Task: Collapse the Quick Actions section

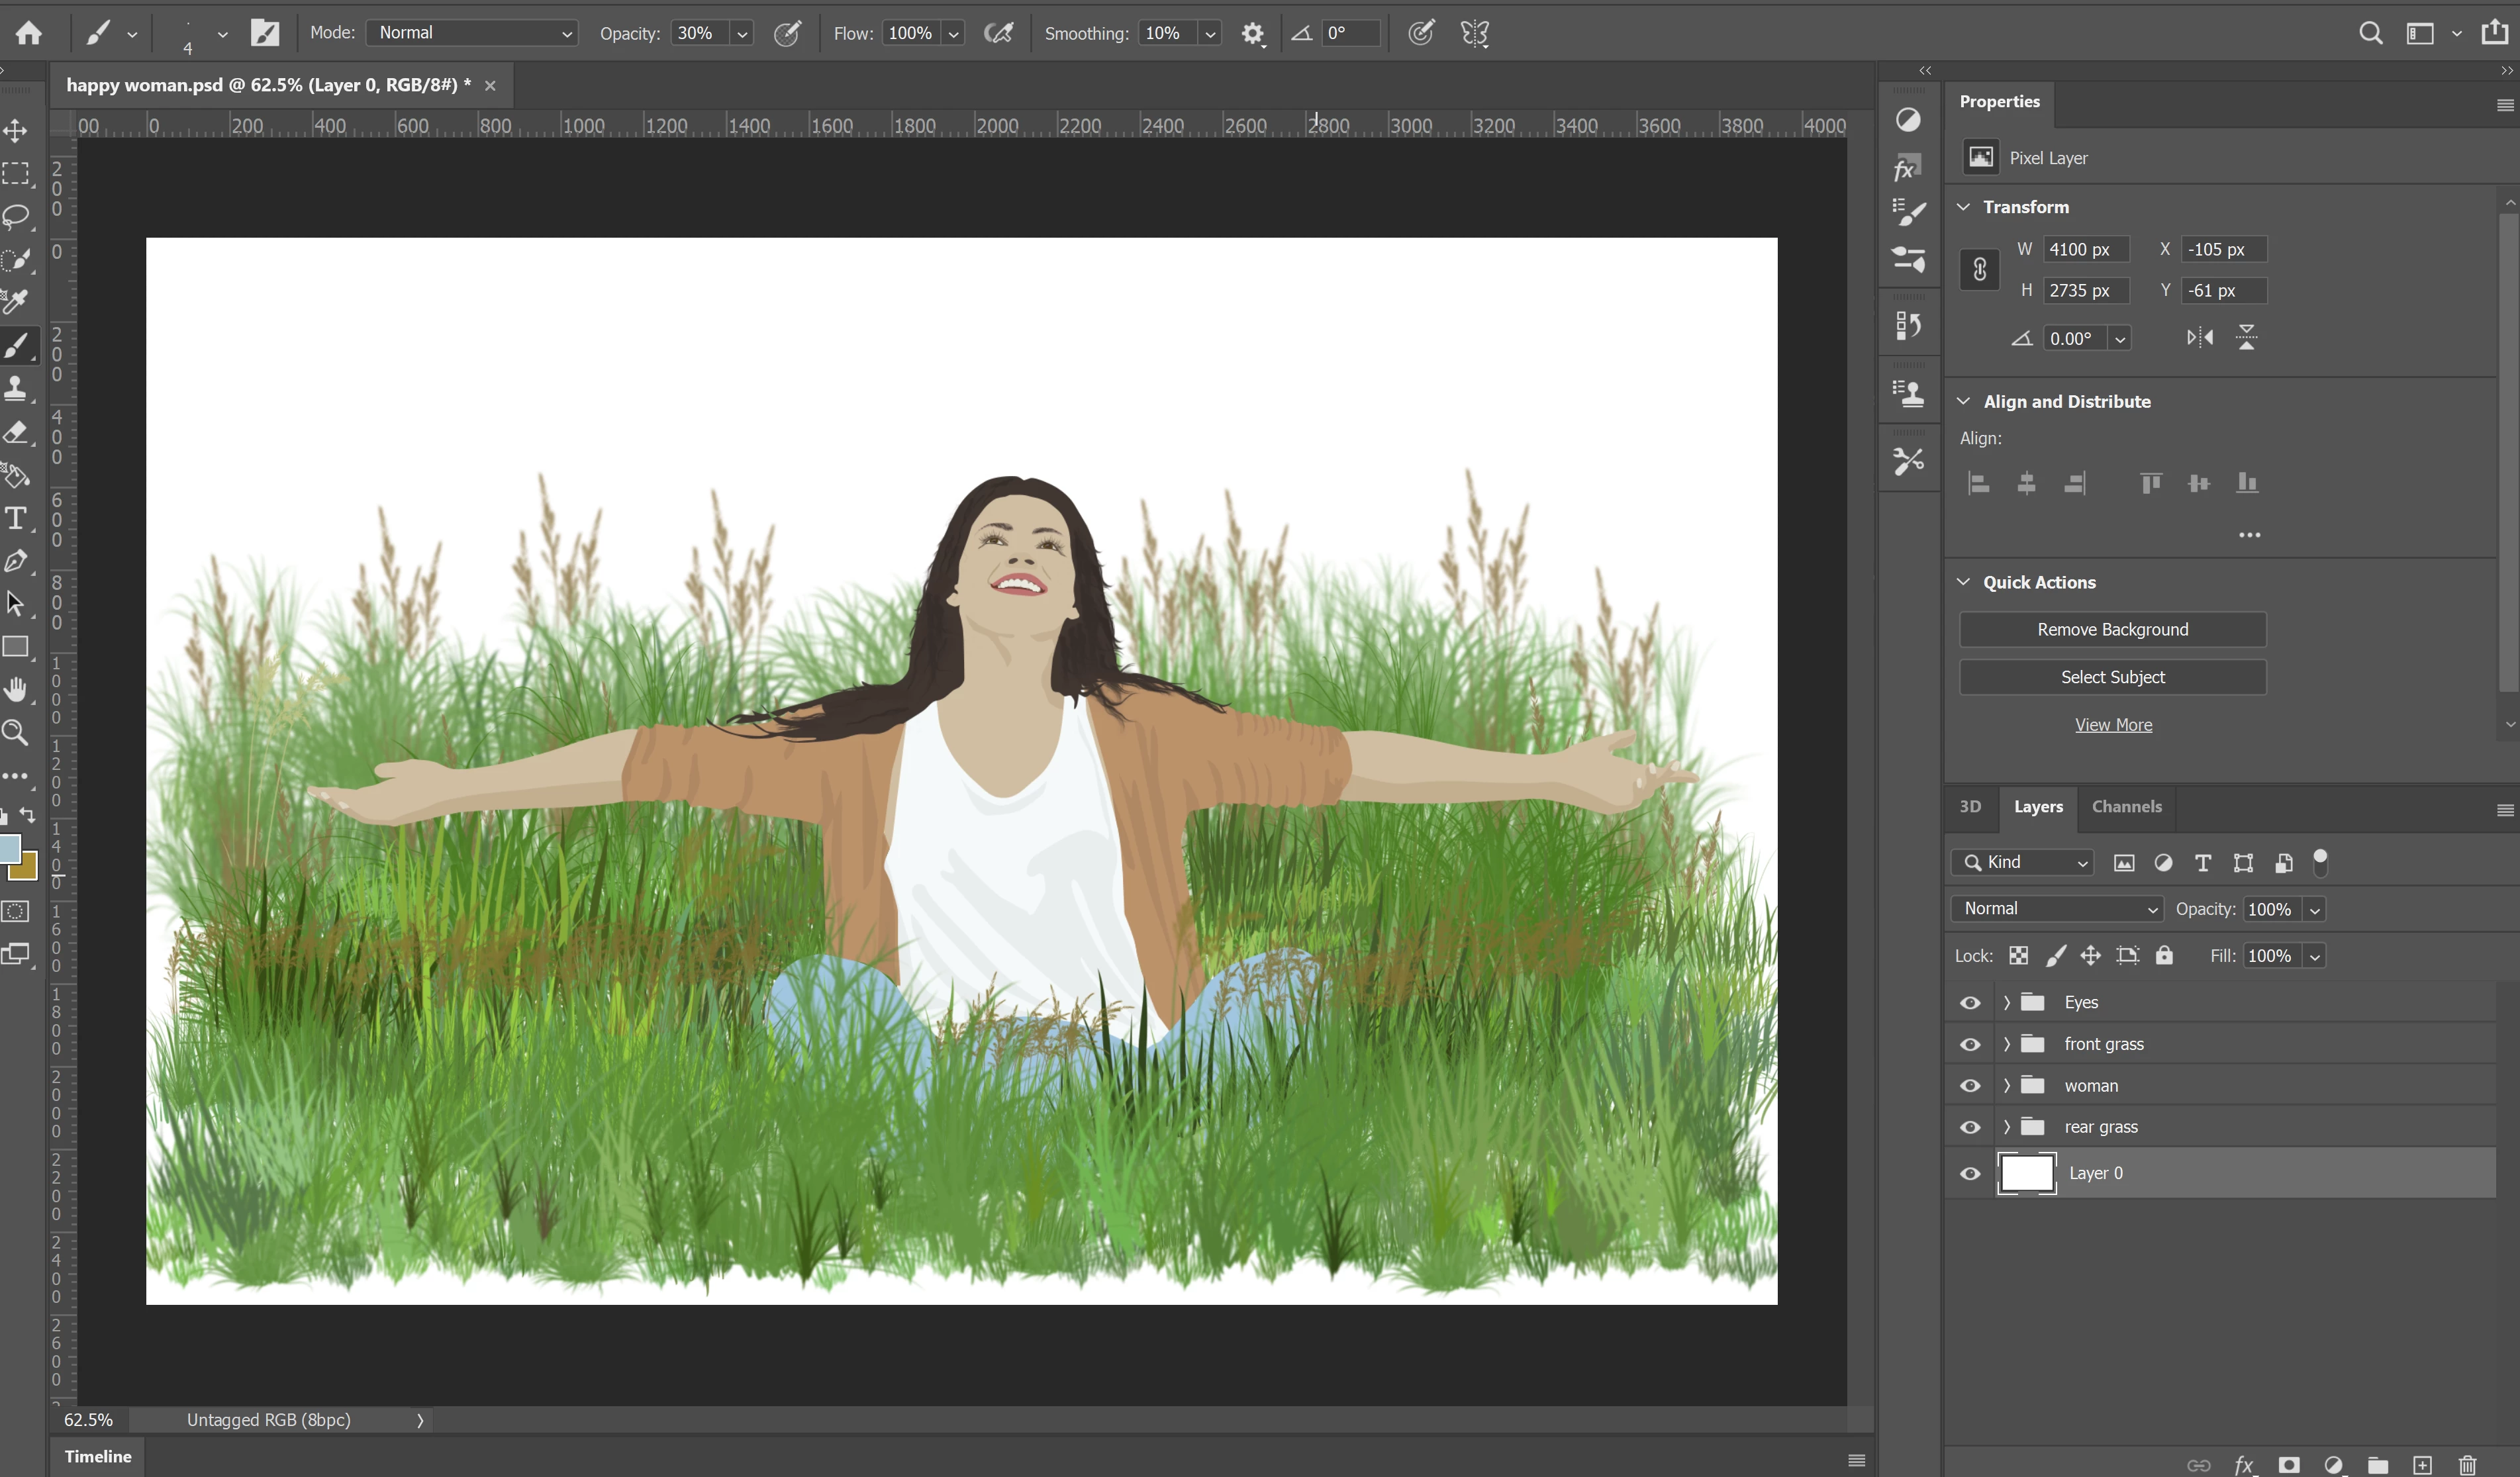Action: click(1964, 582)
